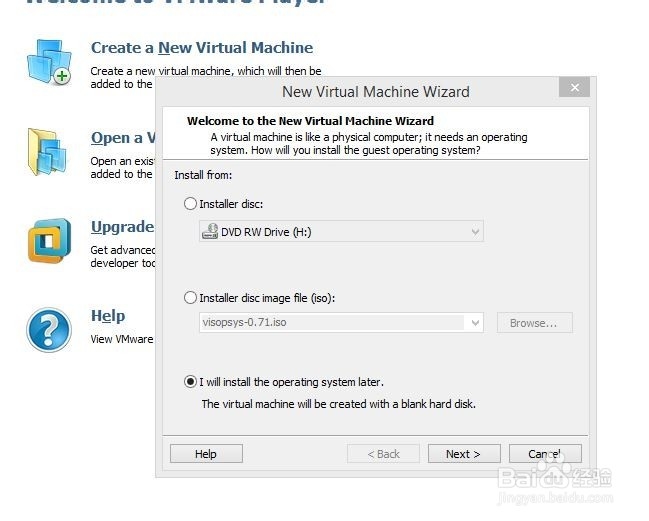The height and width of the screenshot is (521, 649).
Task: Click 'Welcome to the New Virtual Machine Wizard' heading
Action: pyautogui.click(x=310, y=121)
